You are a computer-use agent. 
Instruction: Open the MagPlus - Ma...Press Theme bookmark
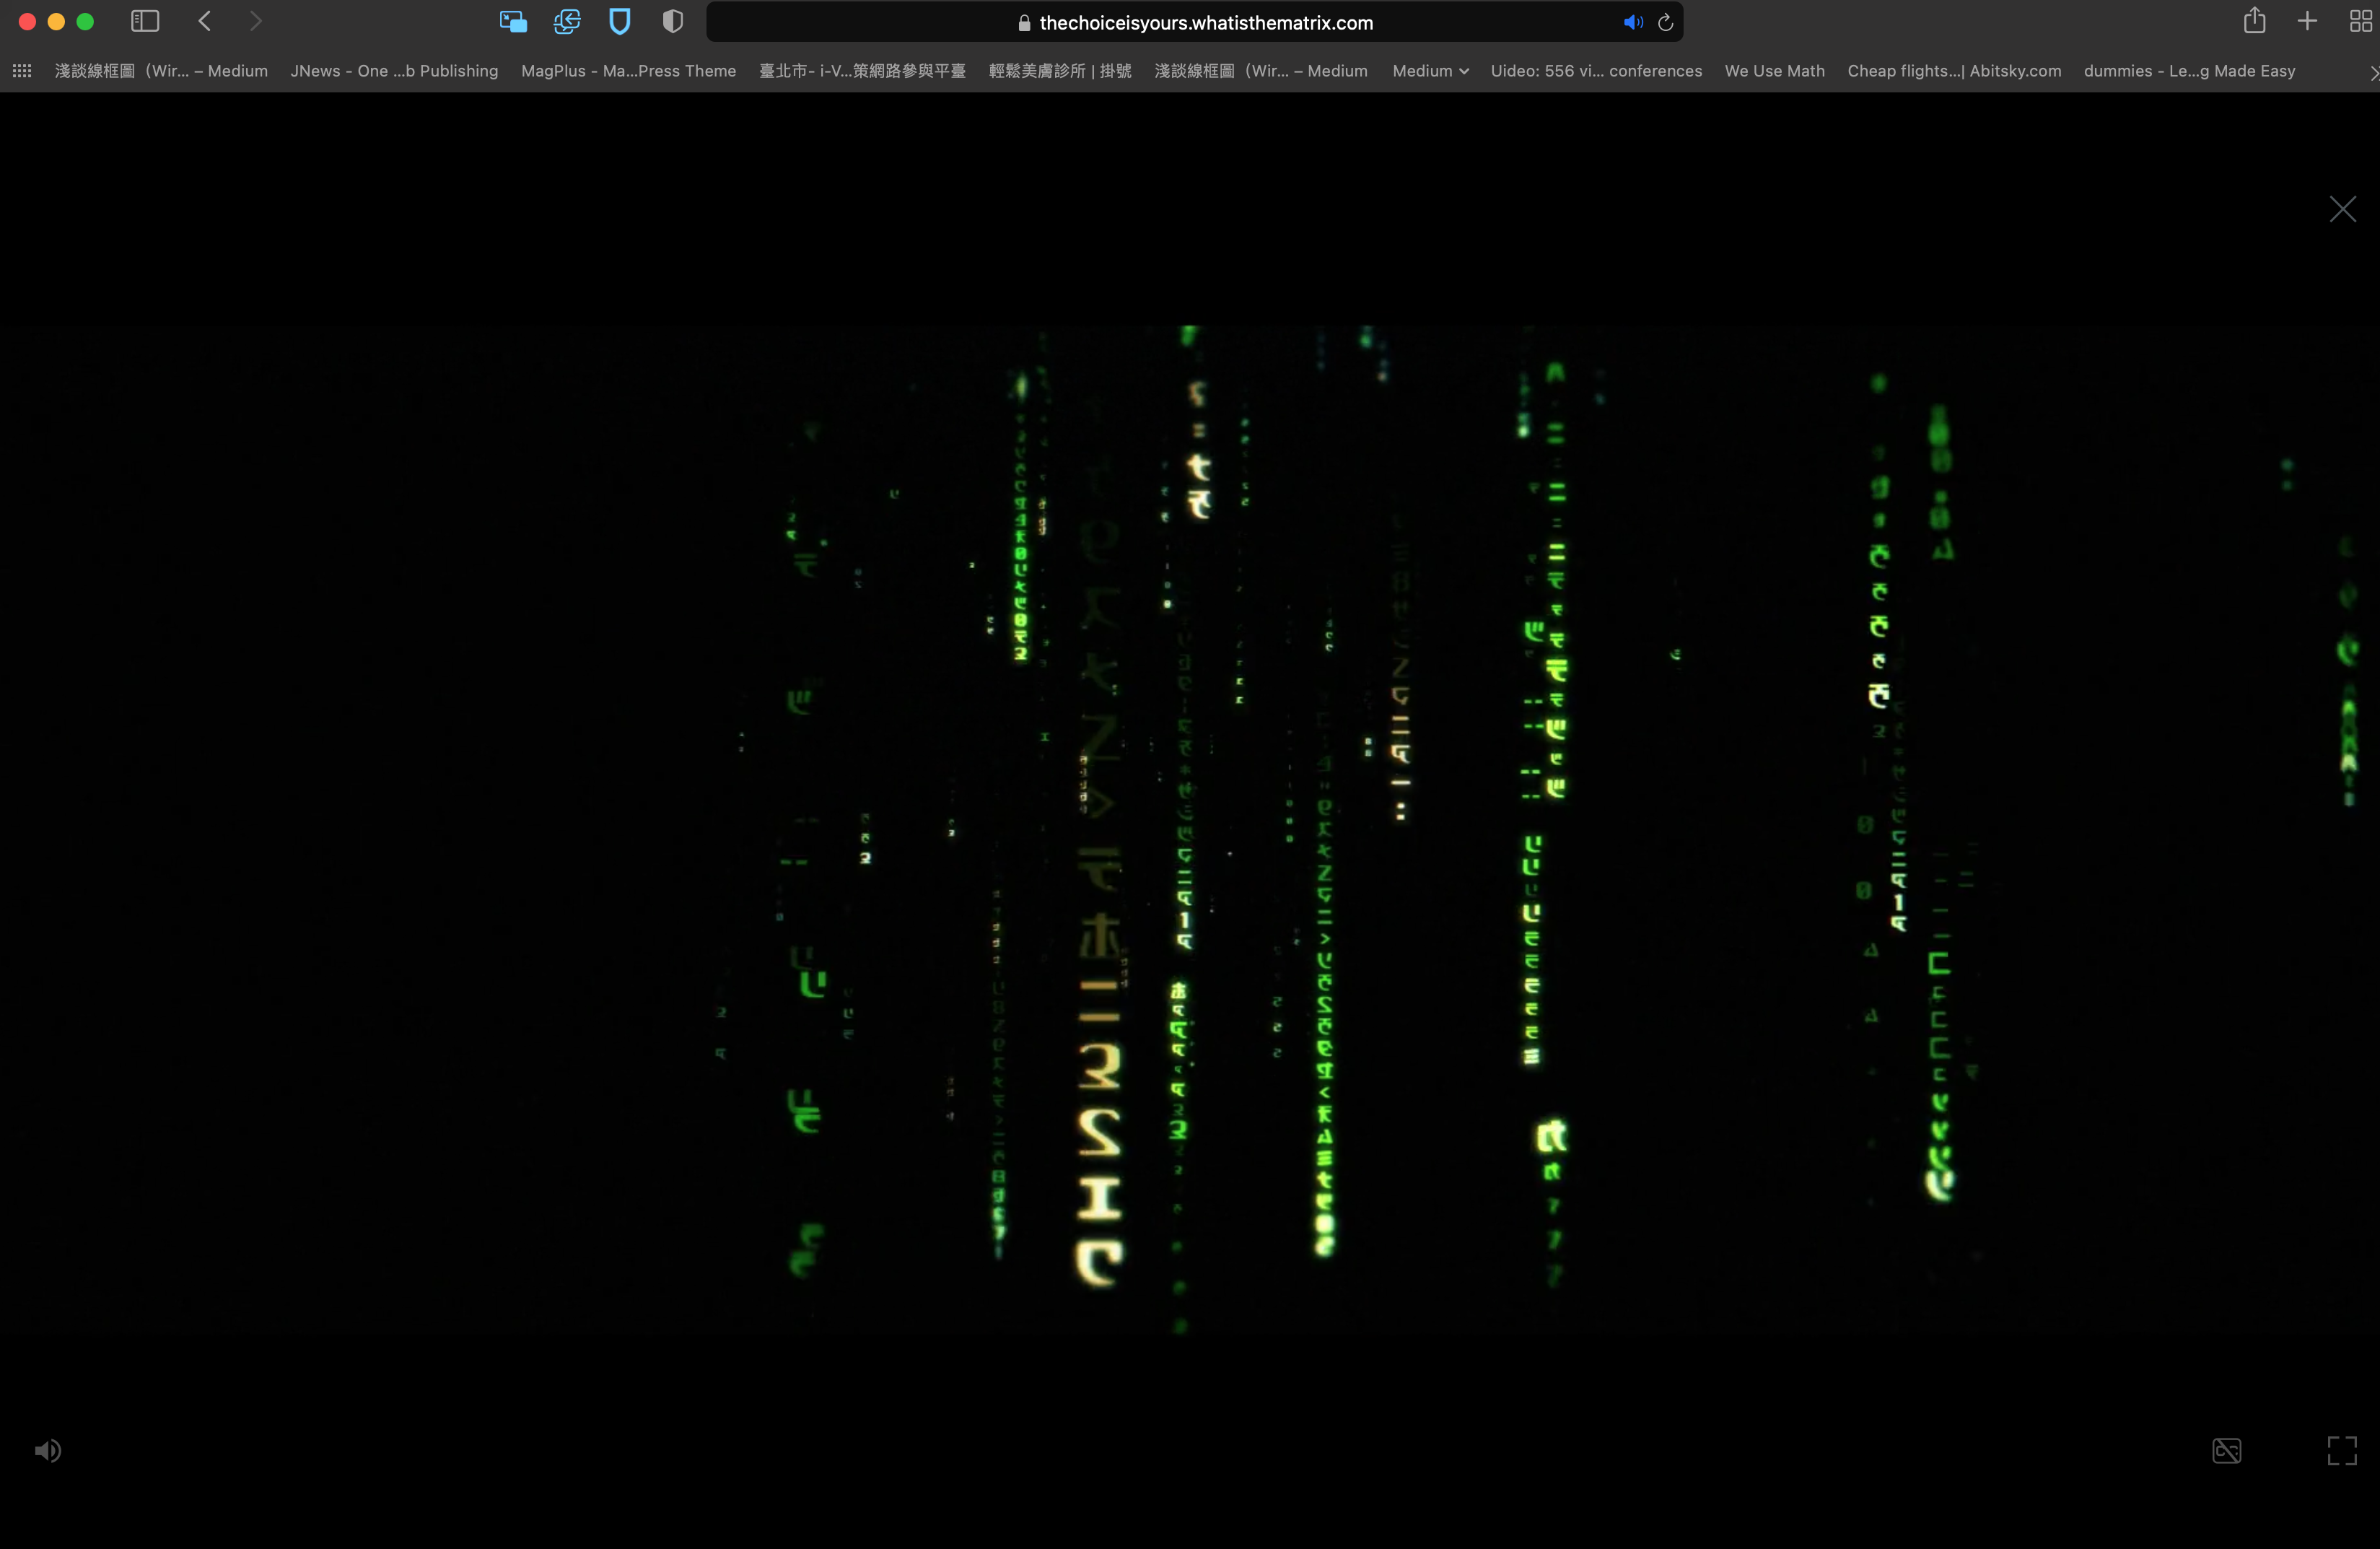point(628,71)
